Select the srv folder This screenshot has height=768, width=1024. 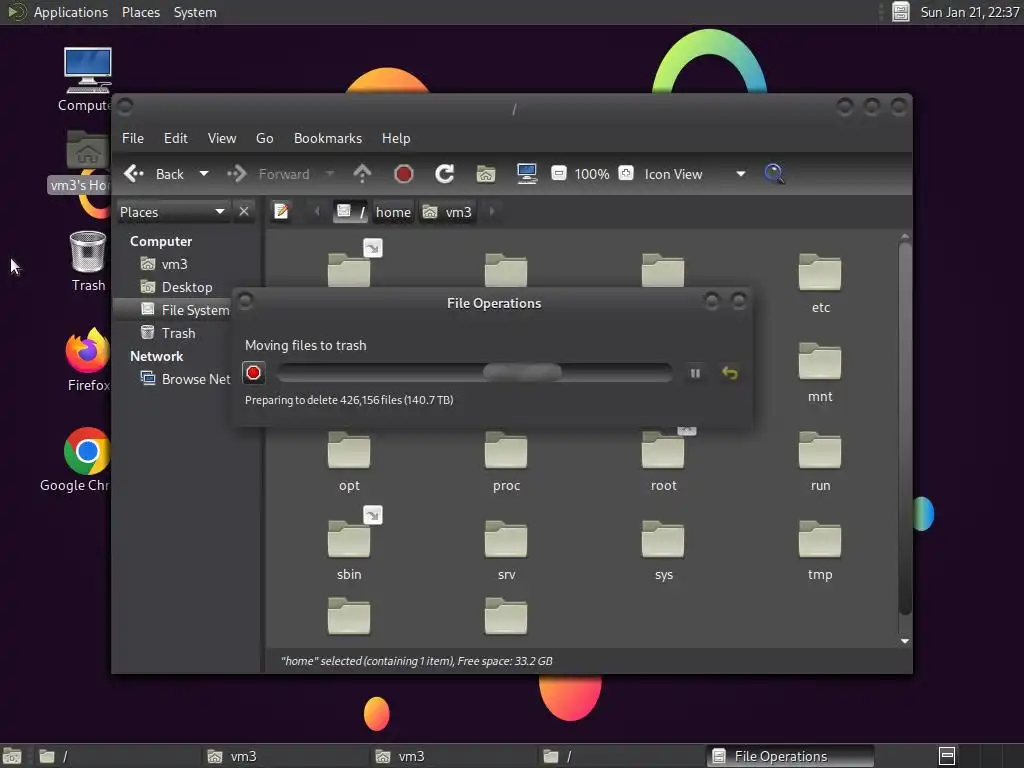point(506,549)
